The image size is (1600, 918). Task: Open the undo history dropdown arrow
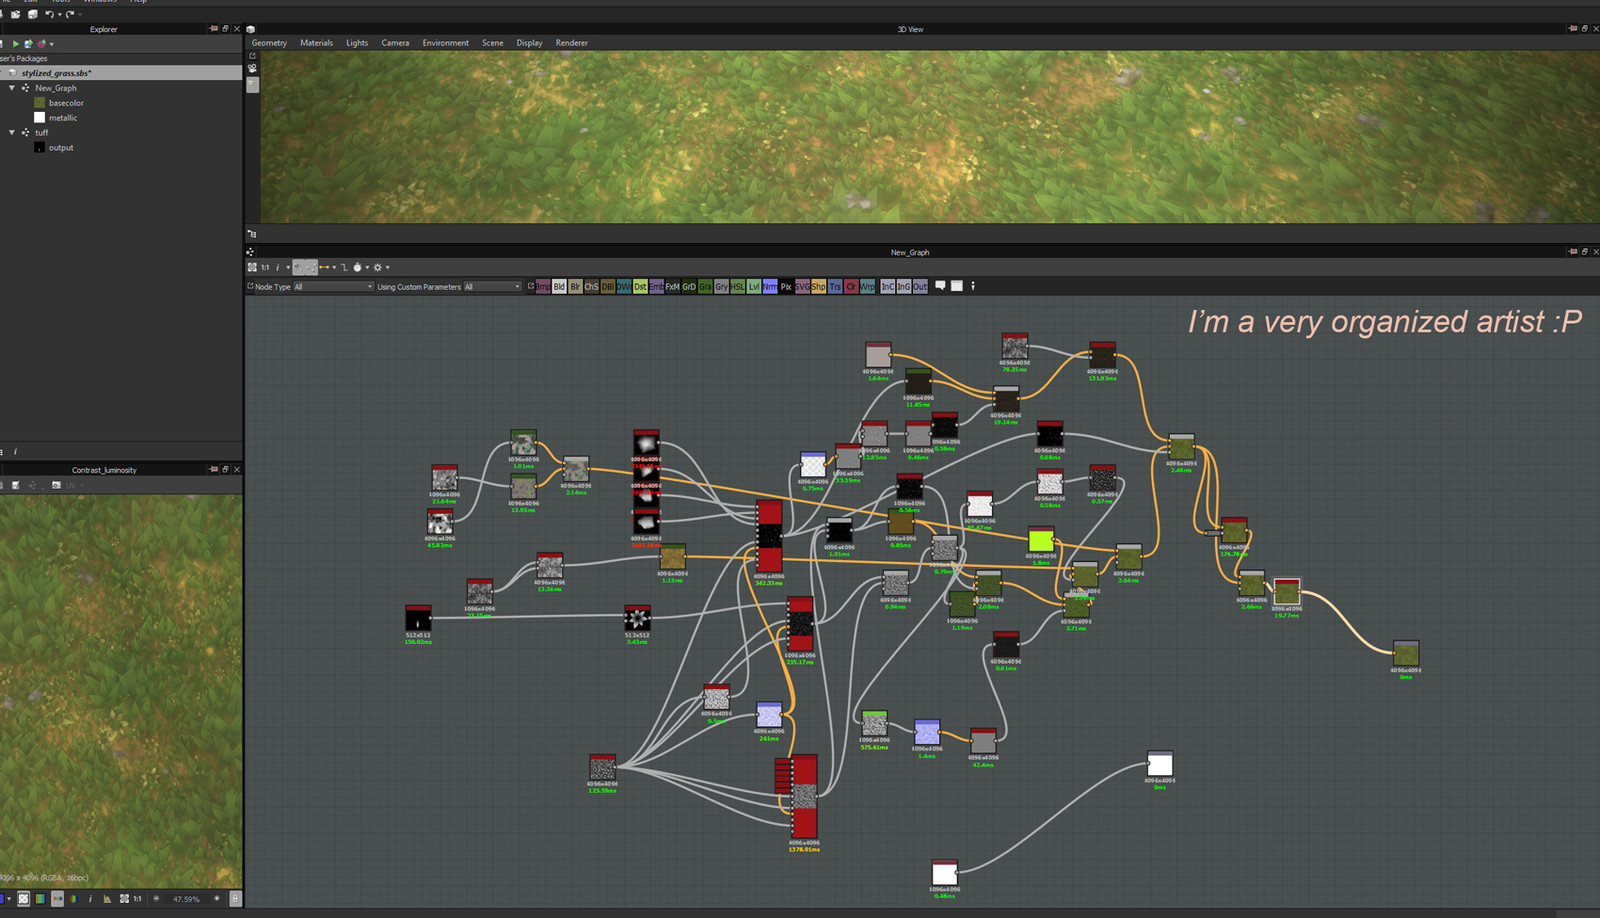tap(60, 15)
